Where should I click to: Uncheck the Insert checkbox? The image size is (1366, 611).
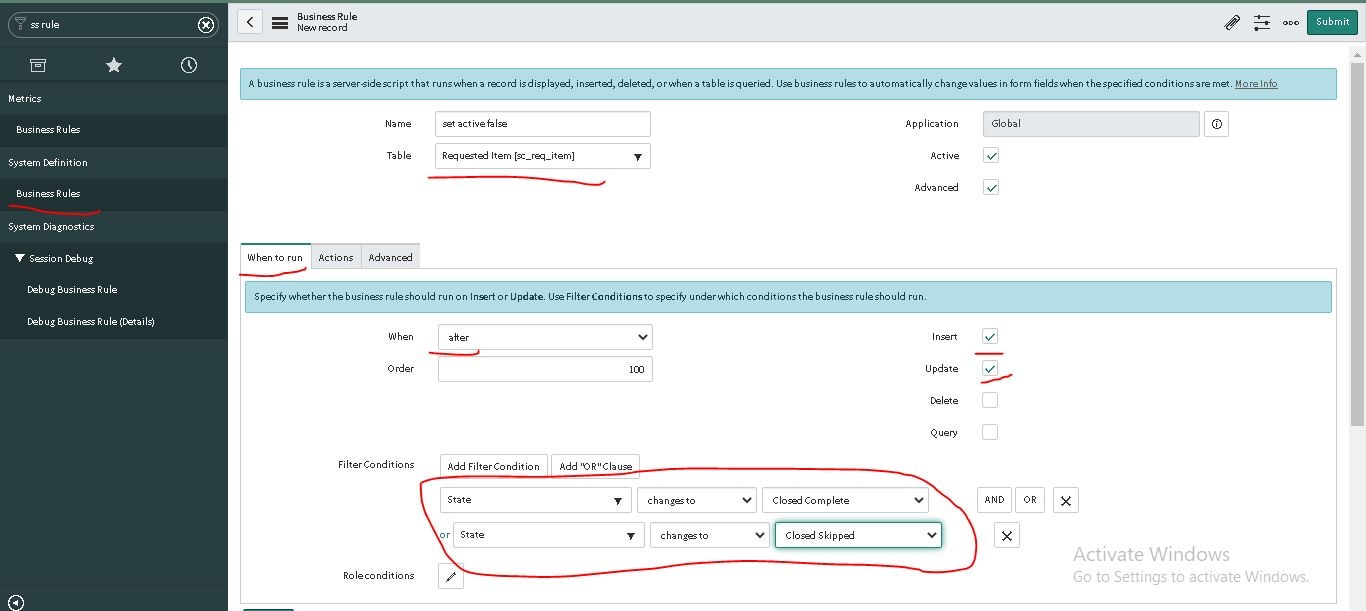tap(990, 336)
